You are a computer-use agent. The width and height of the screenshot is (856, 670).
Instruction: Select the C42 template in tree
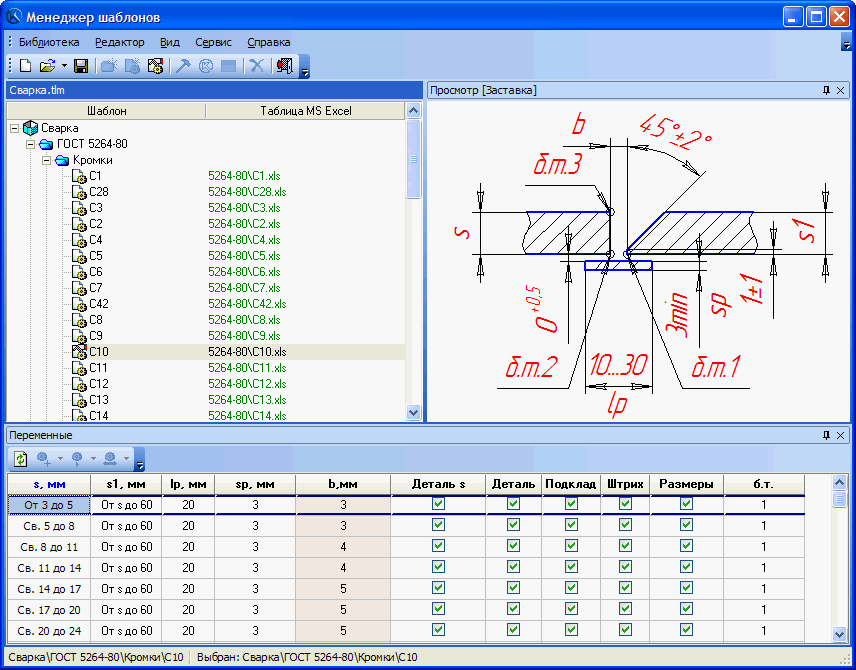99,304
